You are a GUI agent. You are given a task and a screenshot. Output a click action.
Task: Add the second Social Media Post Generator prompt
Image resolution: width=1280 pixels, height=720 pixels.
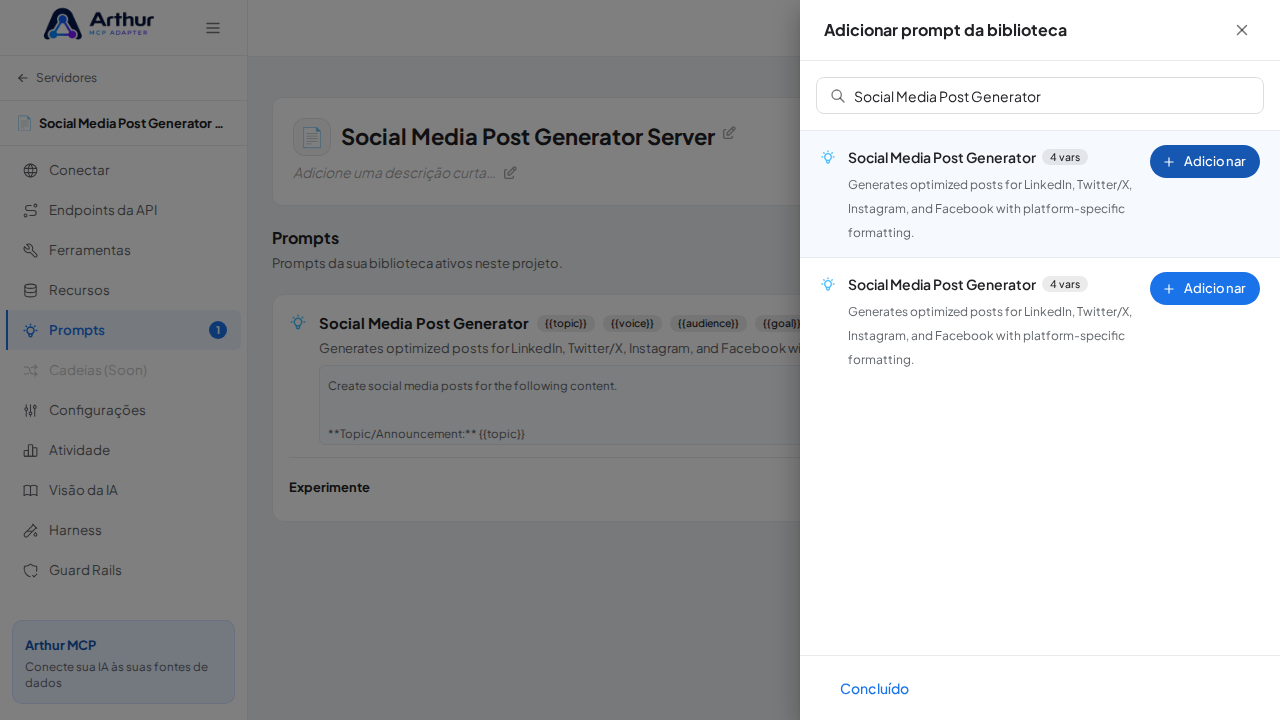point(1205,288)
